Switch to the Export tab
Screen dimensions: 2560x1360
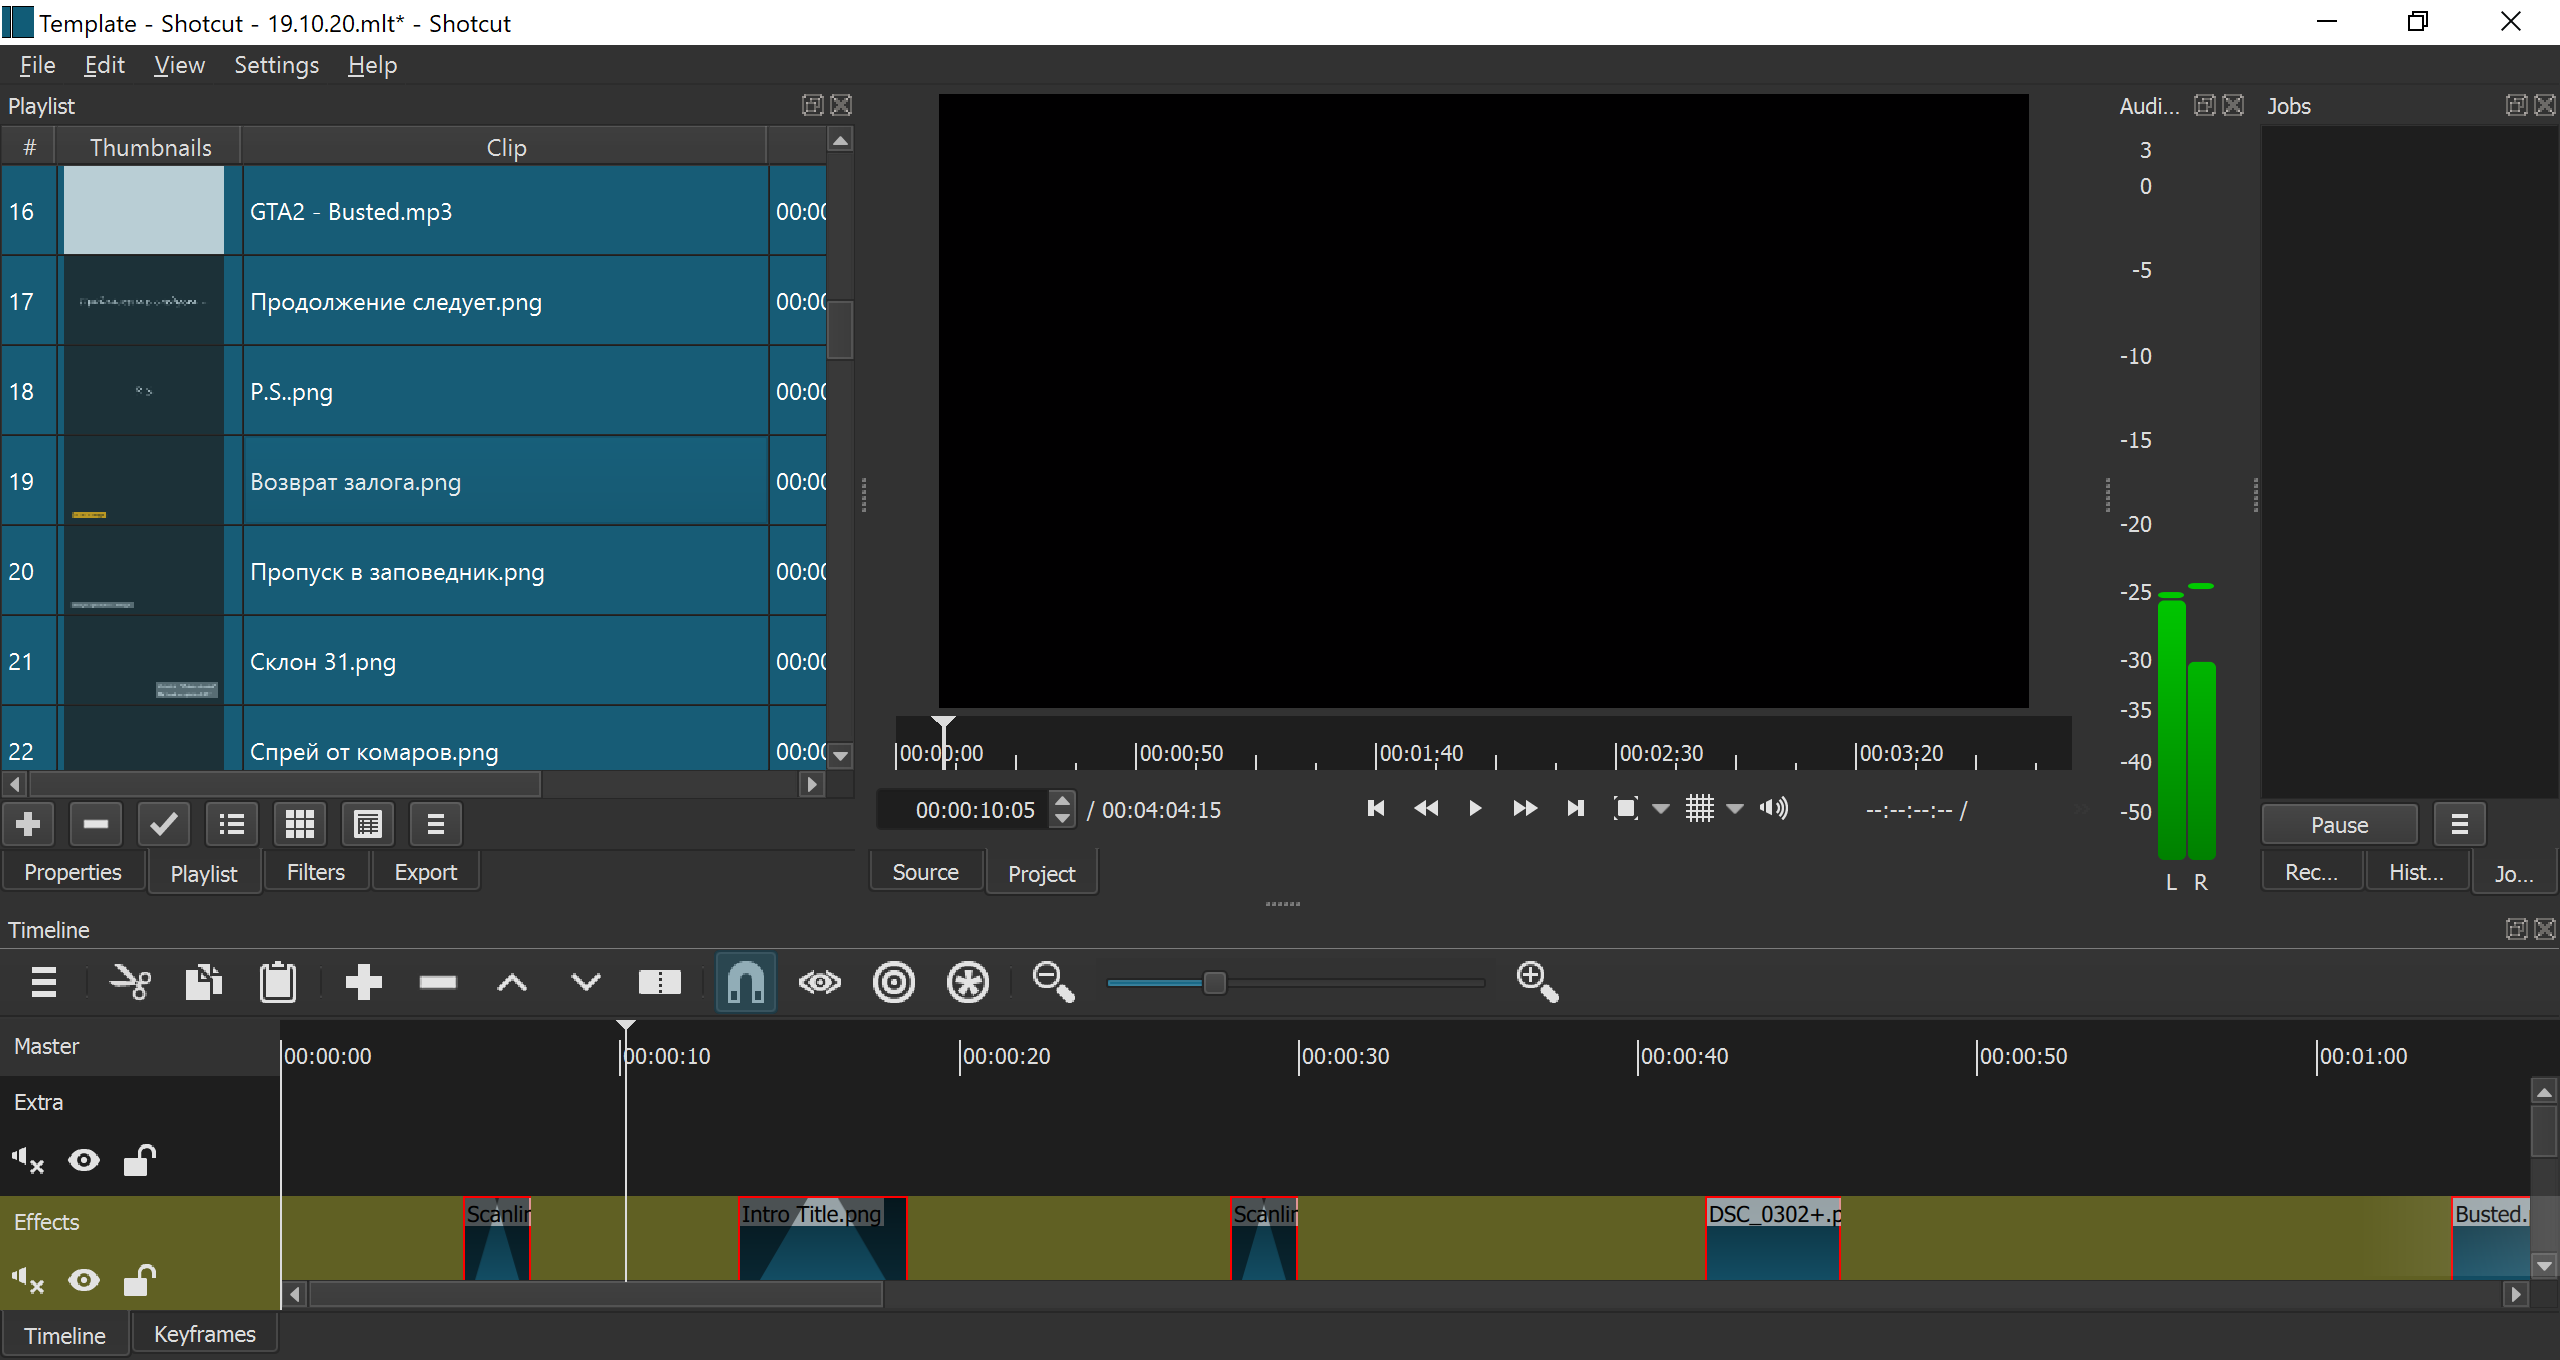[x=426, y=872]
